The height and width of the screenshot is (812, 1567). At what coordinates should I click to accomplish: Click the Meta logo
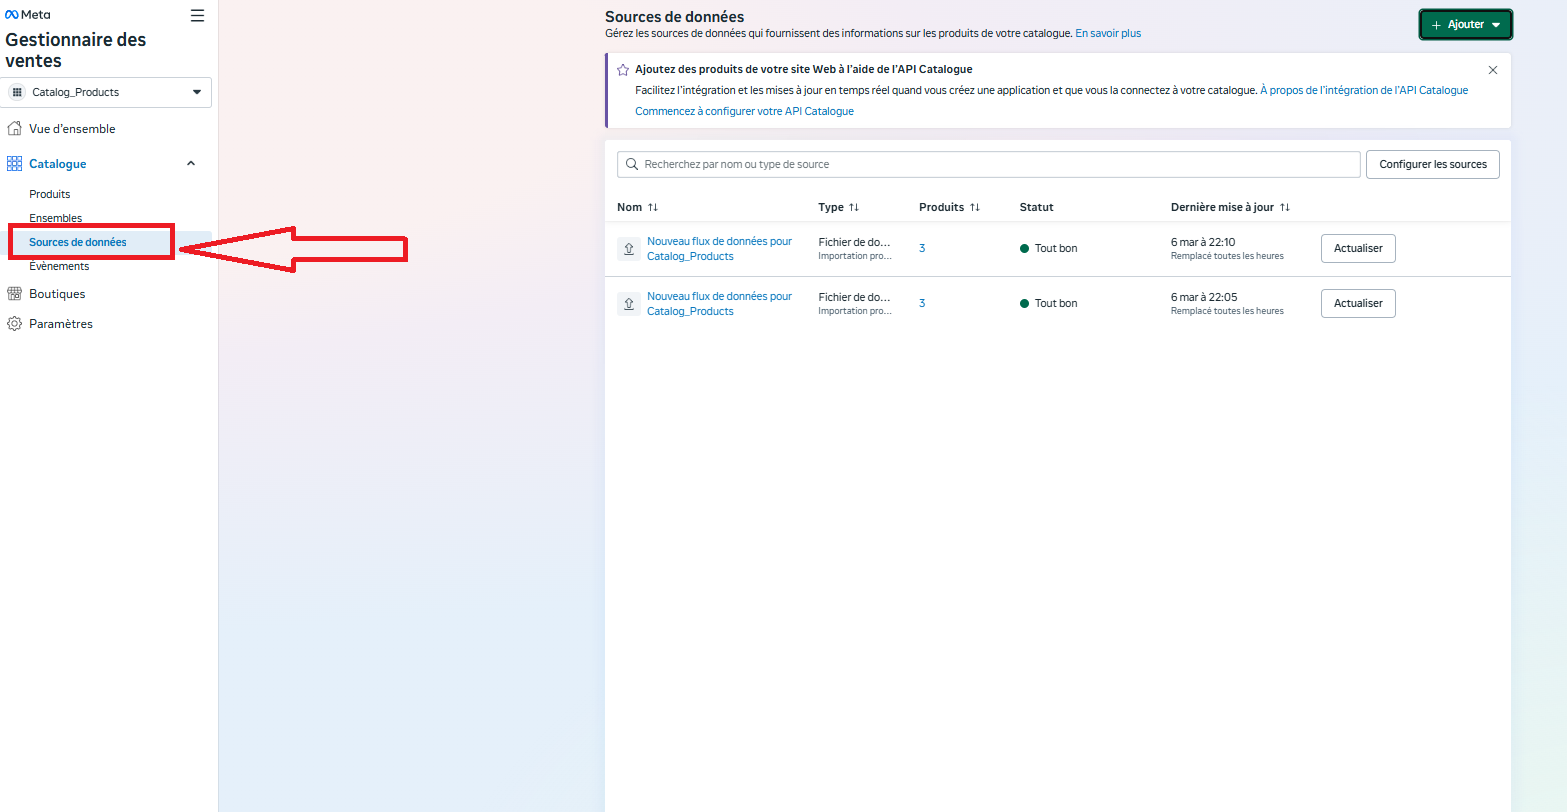[x=28, y=15]
